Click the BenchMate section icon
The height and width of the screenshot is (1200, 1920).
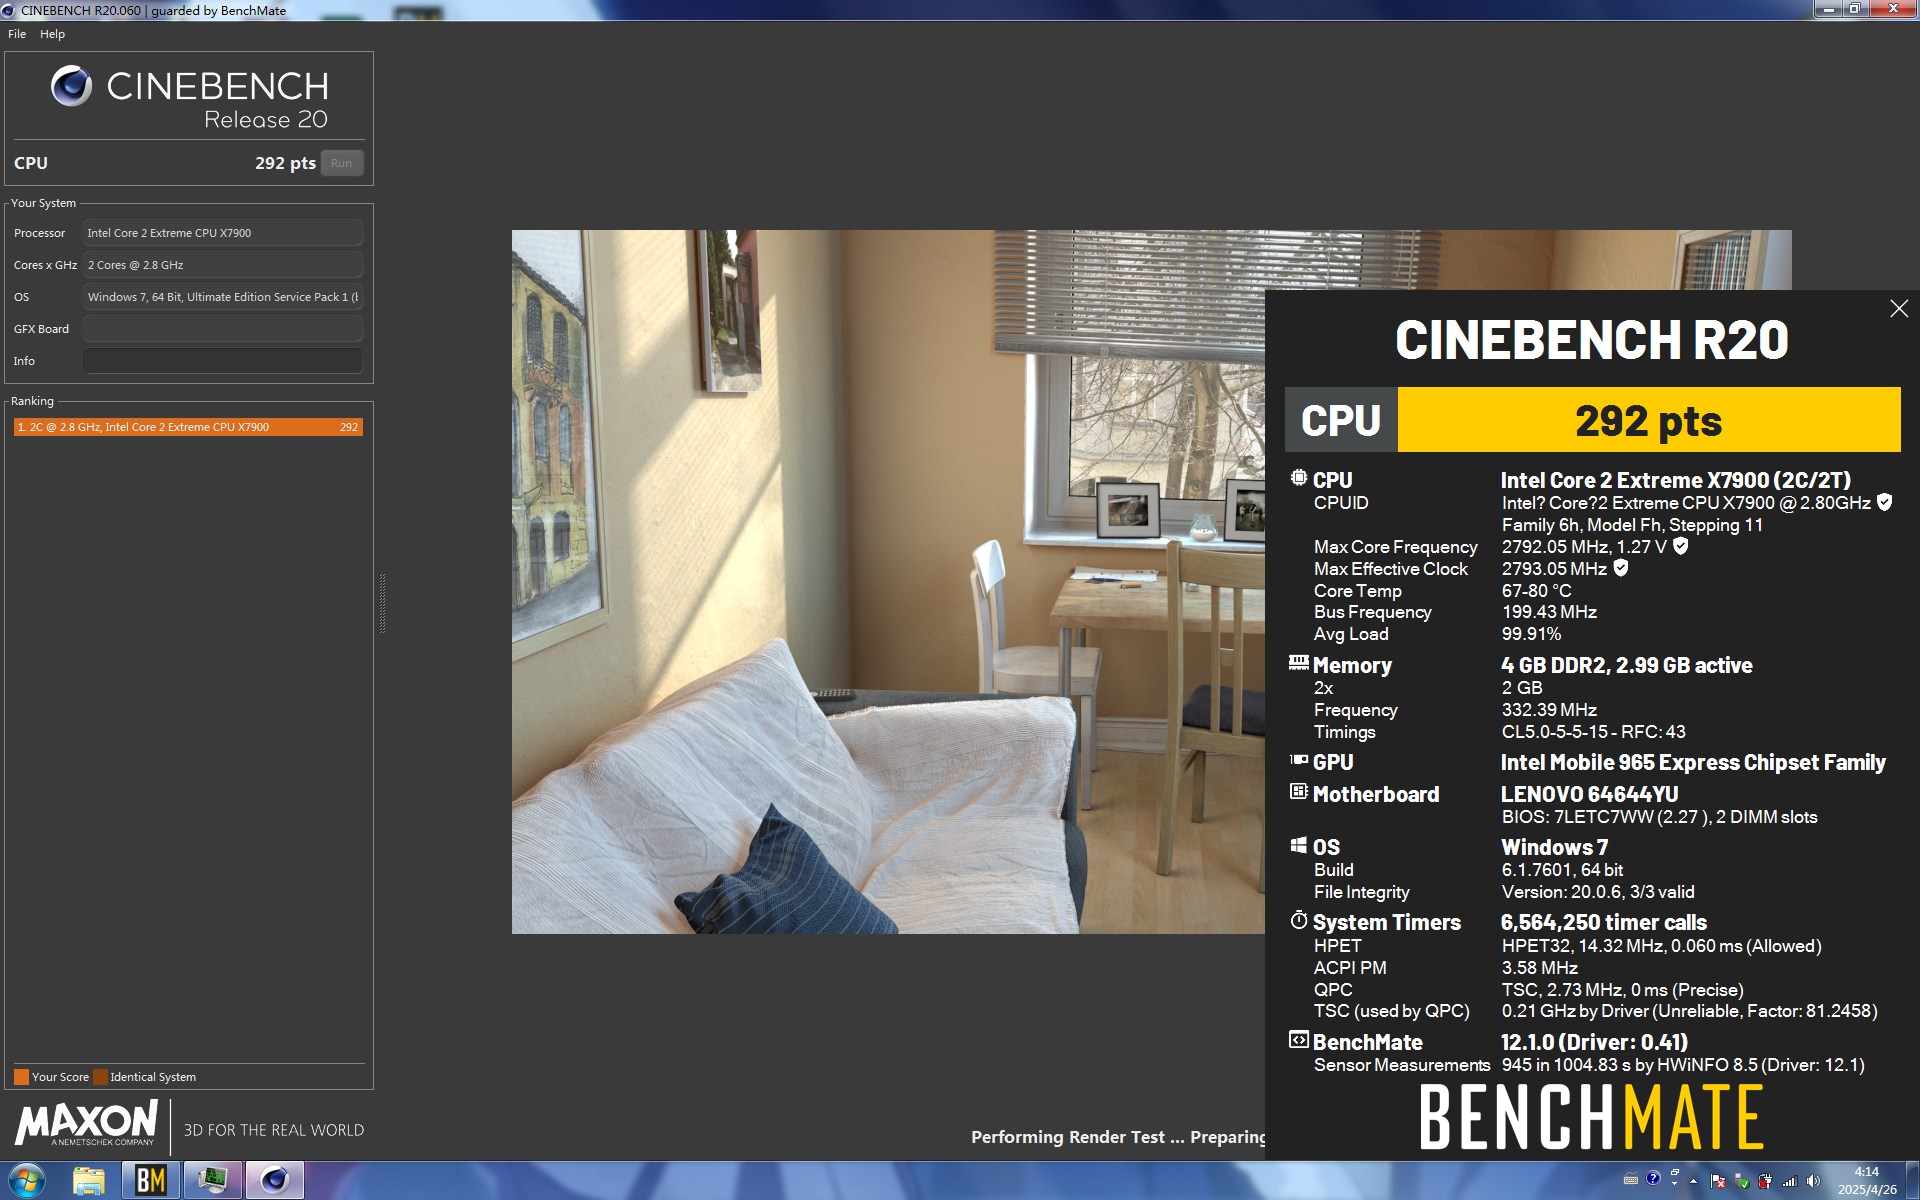(x=1298, y=1040)
